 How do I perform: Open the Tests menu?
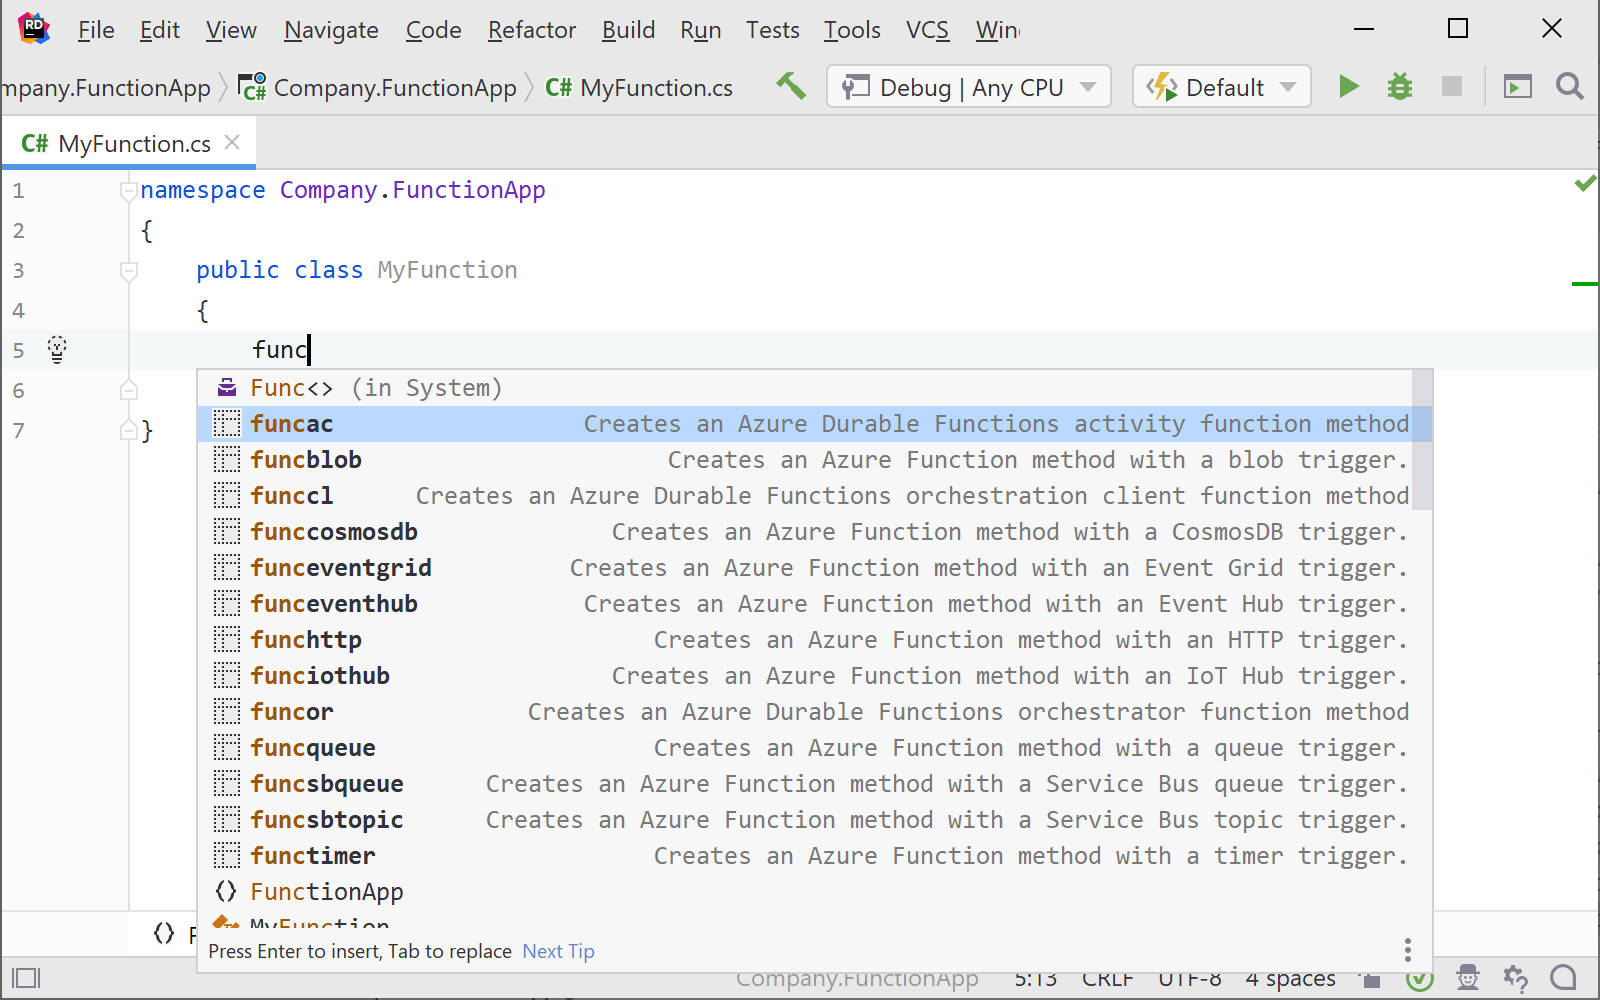(x=773, y=30)
